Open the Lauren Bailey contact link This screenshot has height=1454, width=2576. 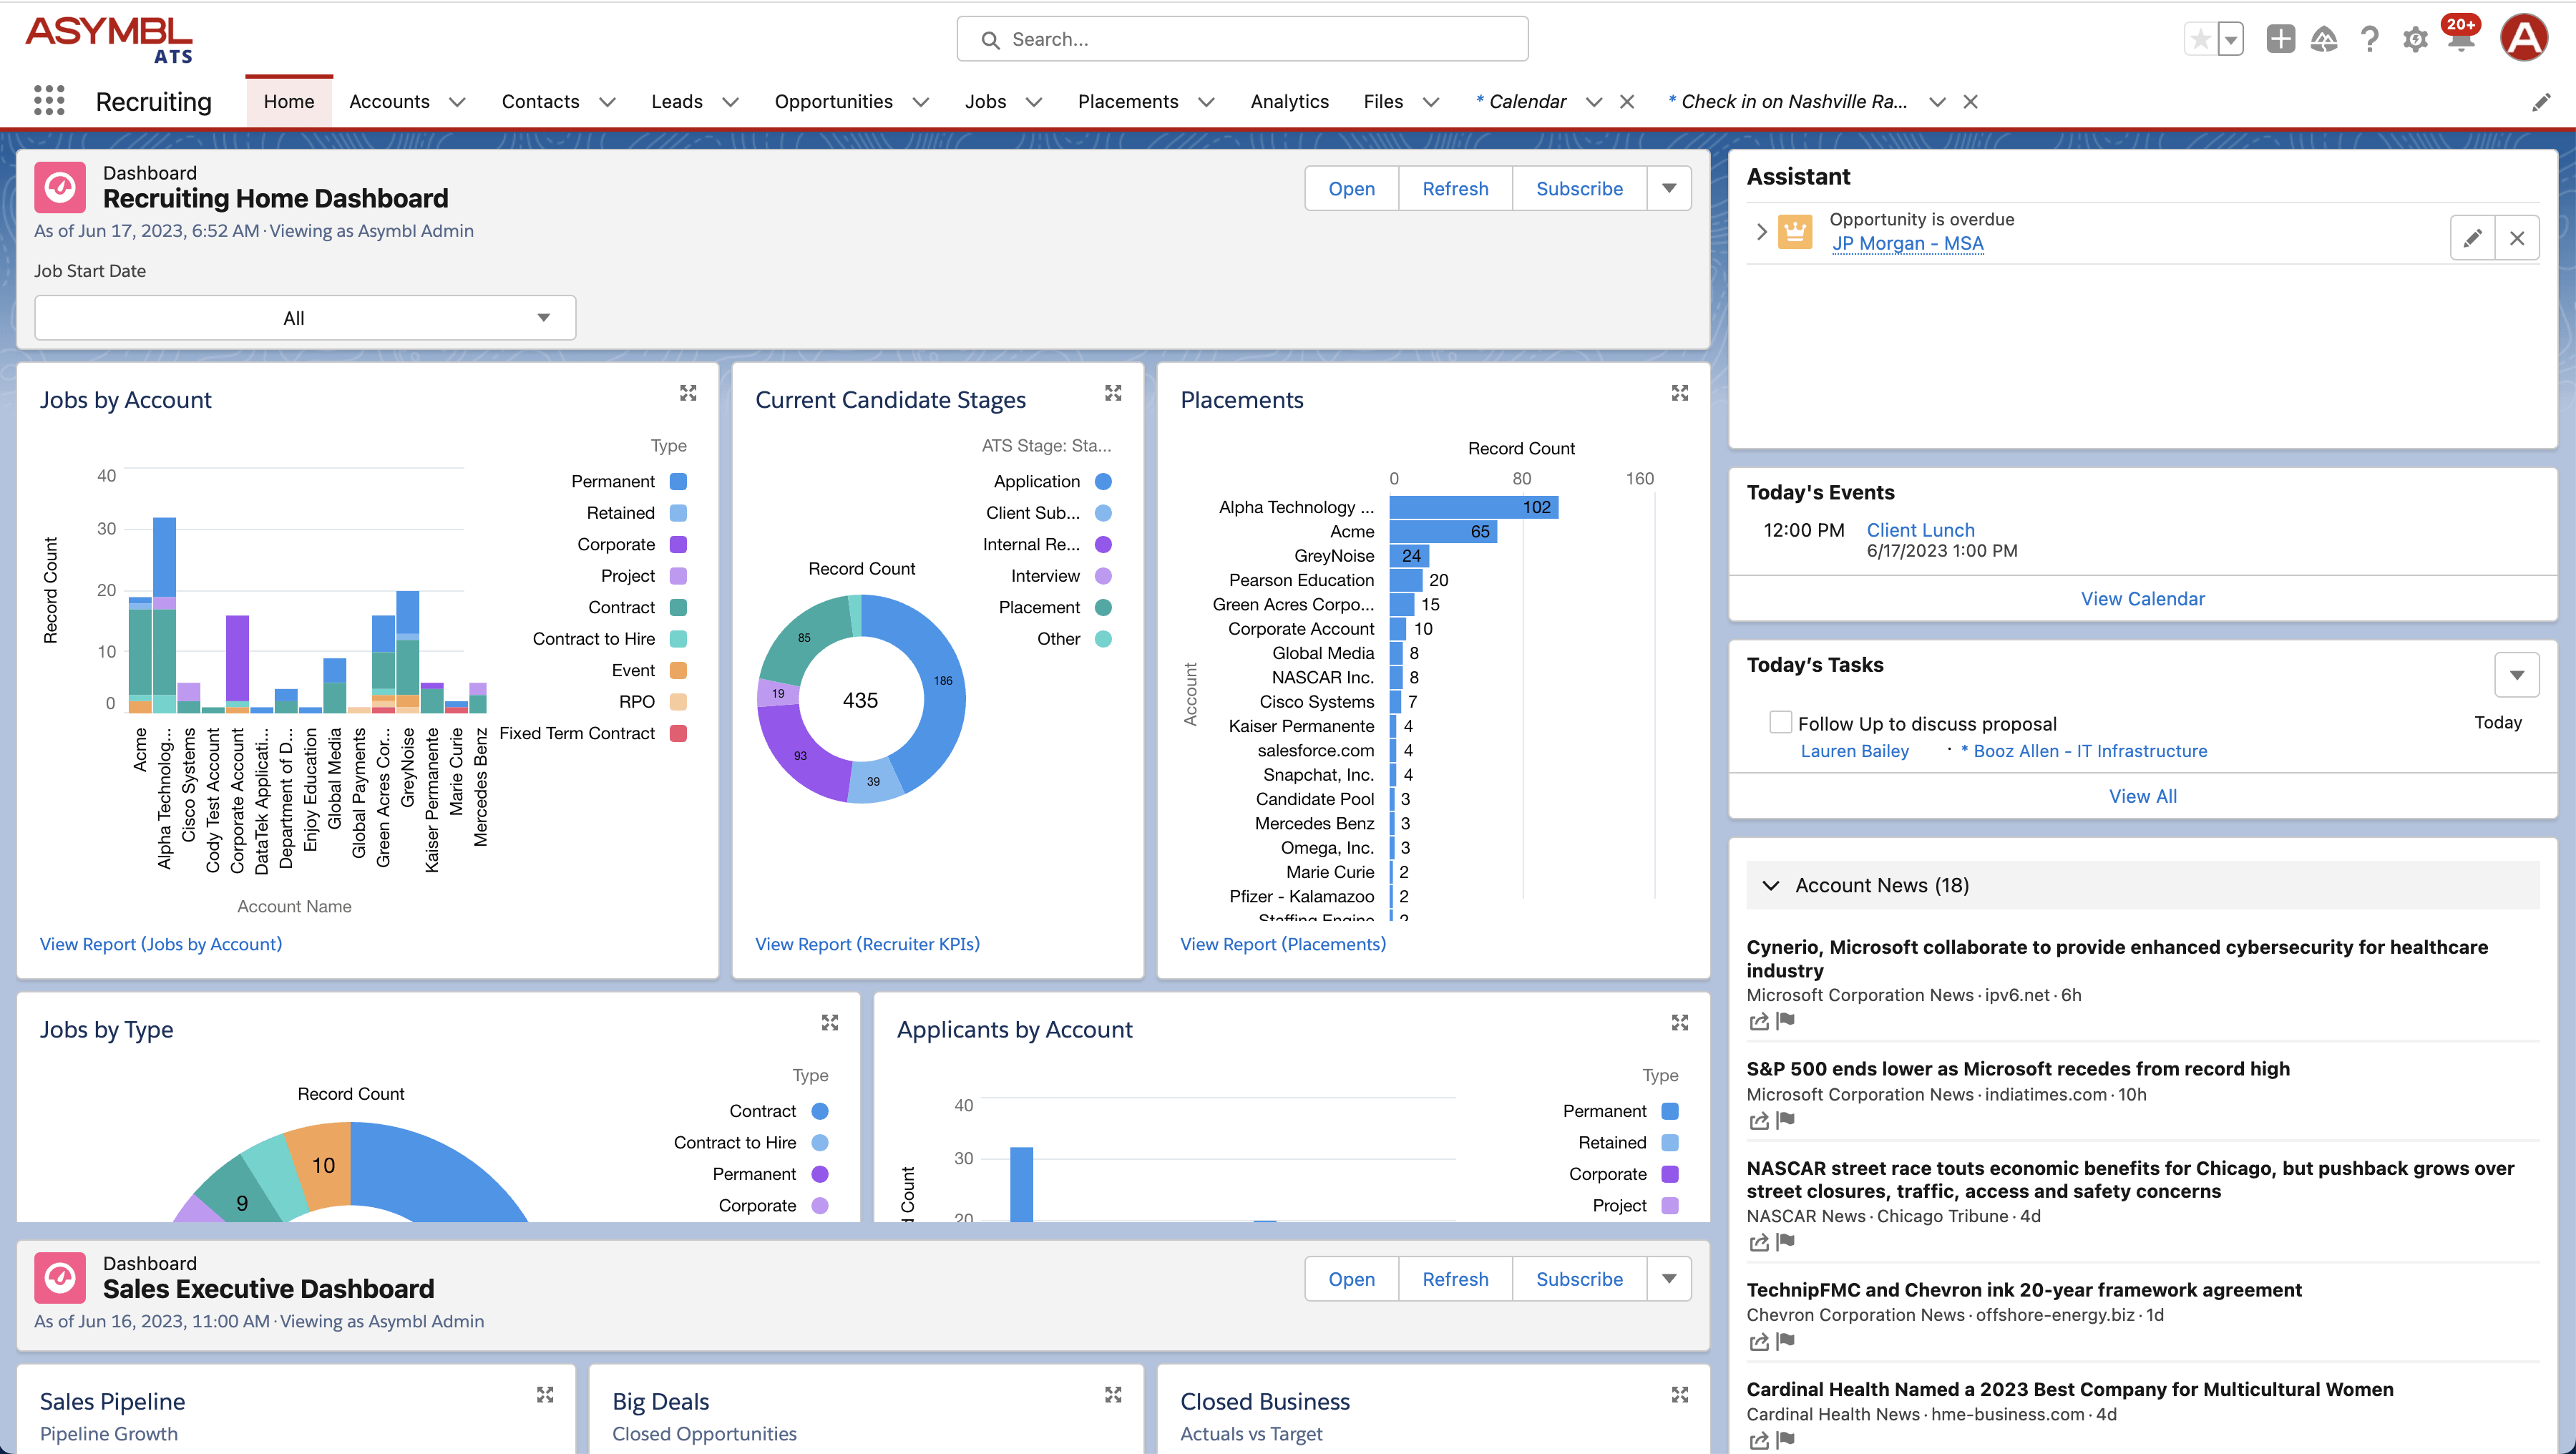point(1854,751)
